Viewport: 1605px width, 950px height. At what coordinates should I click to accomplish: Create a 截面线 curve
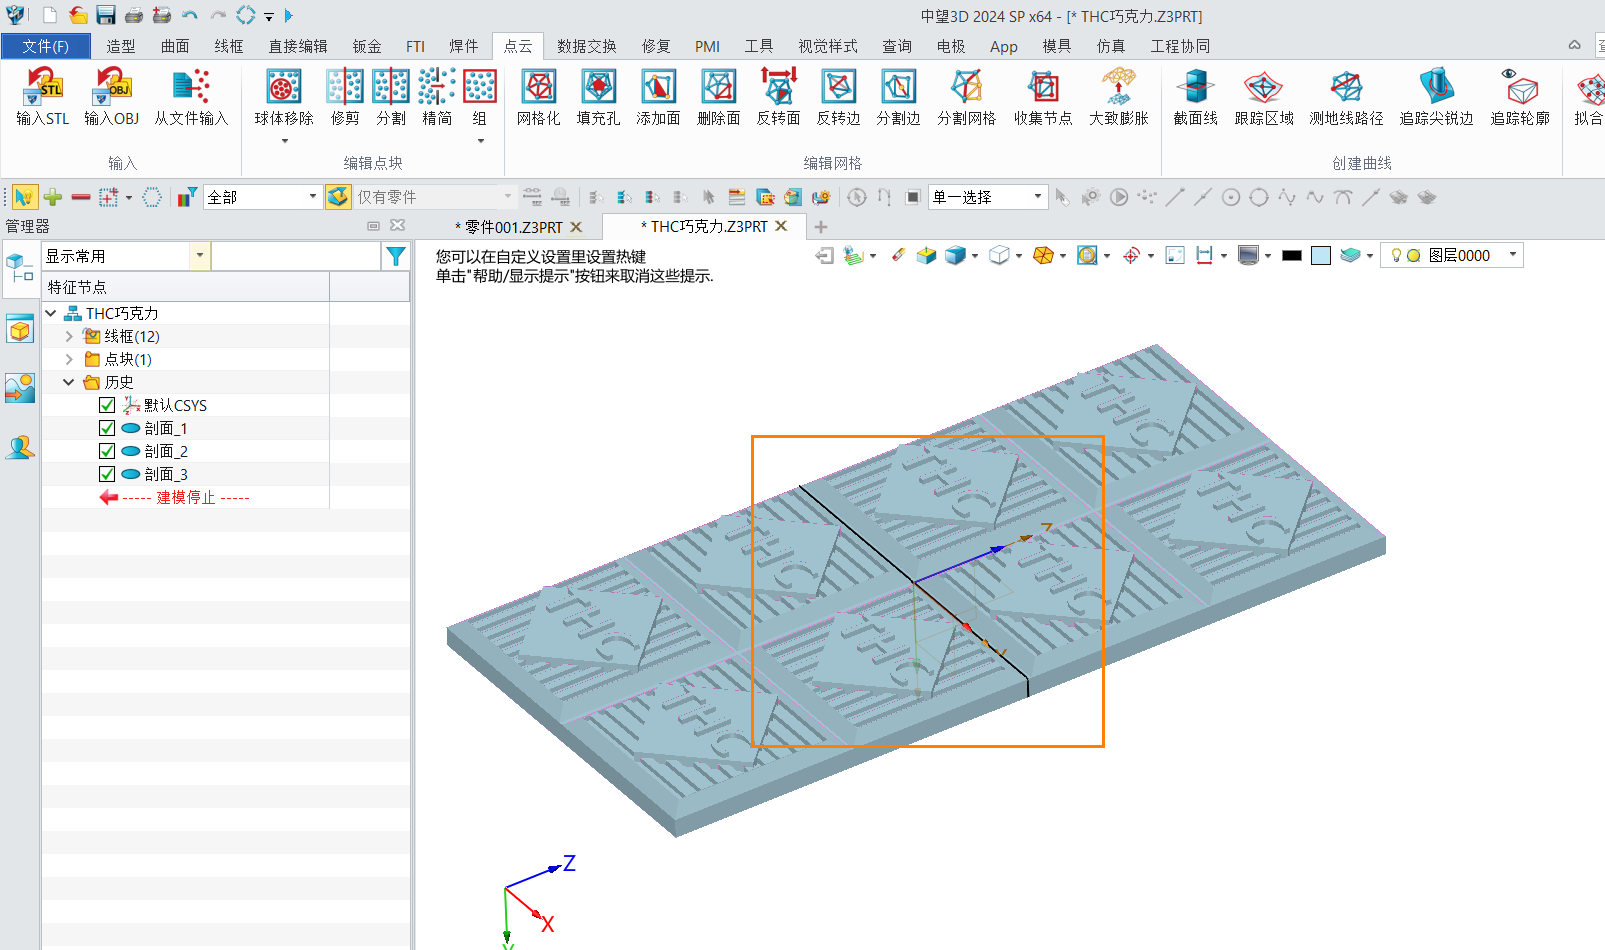[x=1195, y=97]
